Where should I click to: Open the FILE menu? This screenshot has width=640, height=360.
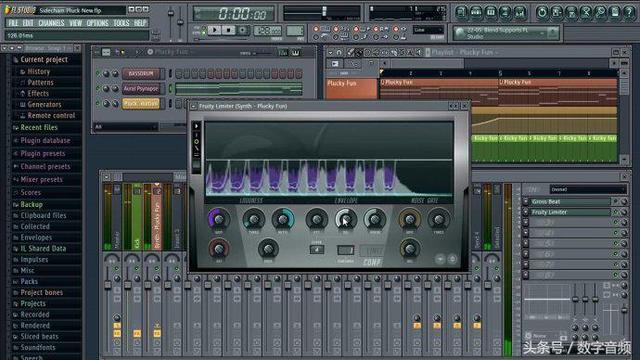(x=13, y=23)
